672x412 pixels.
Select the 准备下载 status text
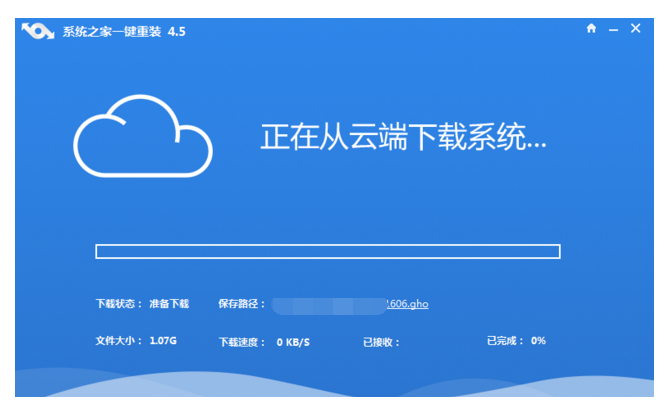tap(168, 303)
